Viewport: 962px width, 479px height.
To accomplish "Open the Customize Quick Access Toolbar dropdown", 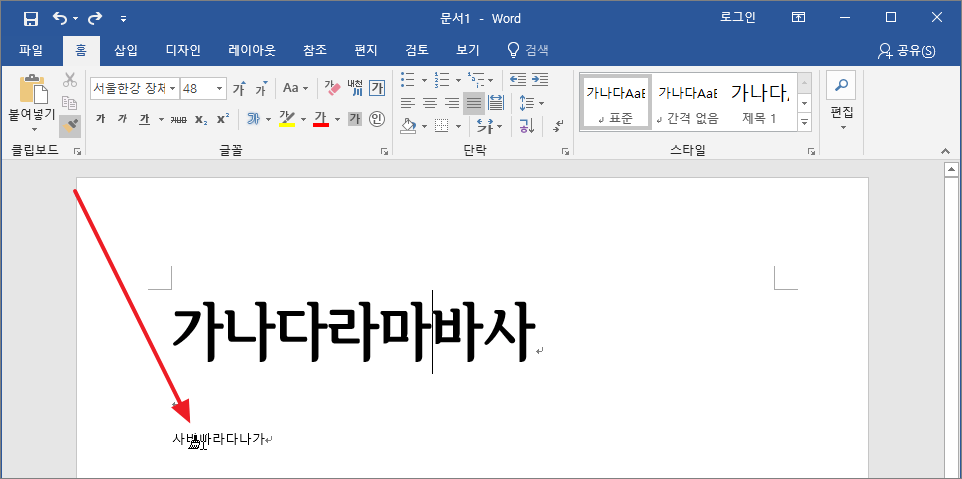I will click(x=123, y=19).
